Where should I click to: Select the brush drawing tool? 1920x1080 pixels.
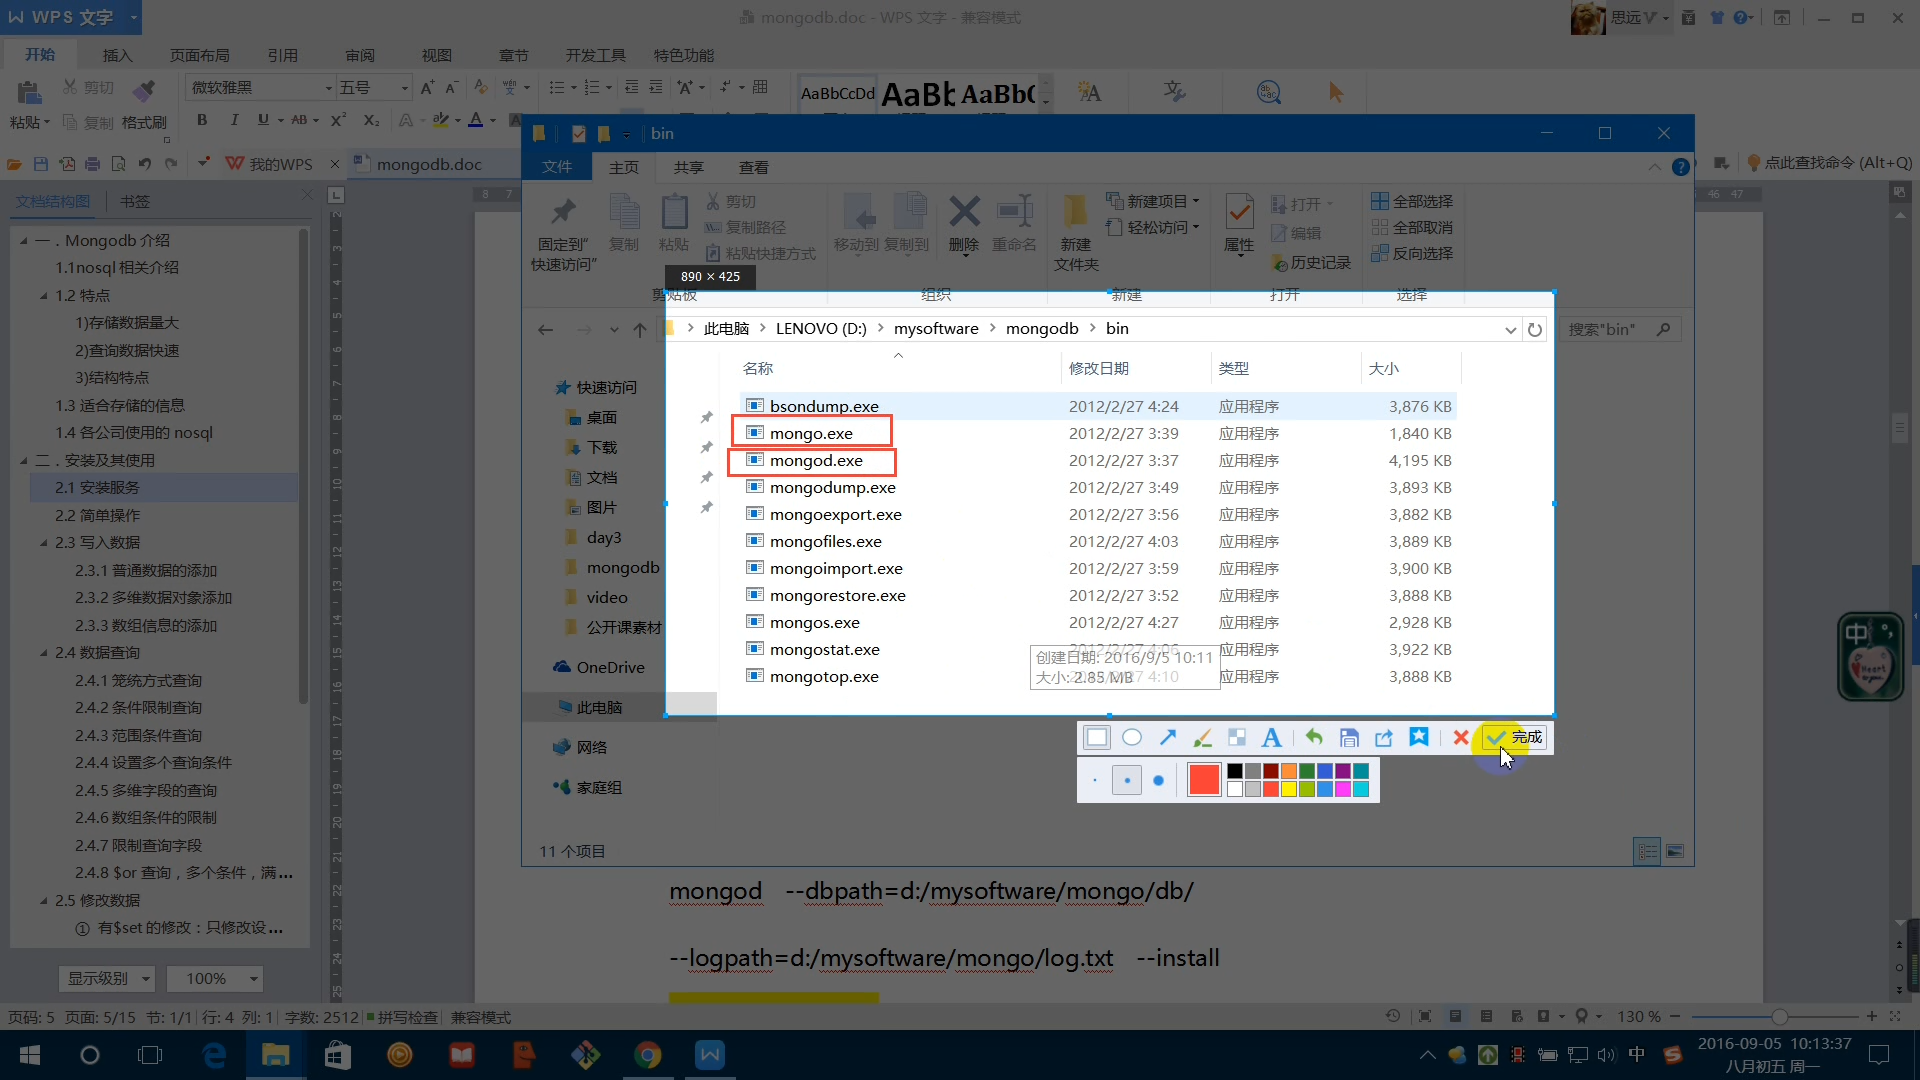[1202, 737]
